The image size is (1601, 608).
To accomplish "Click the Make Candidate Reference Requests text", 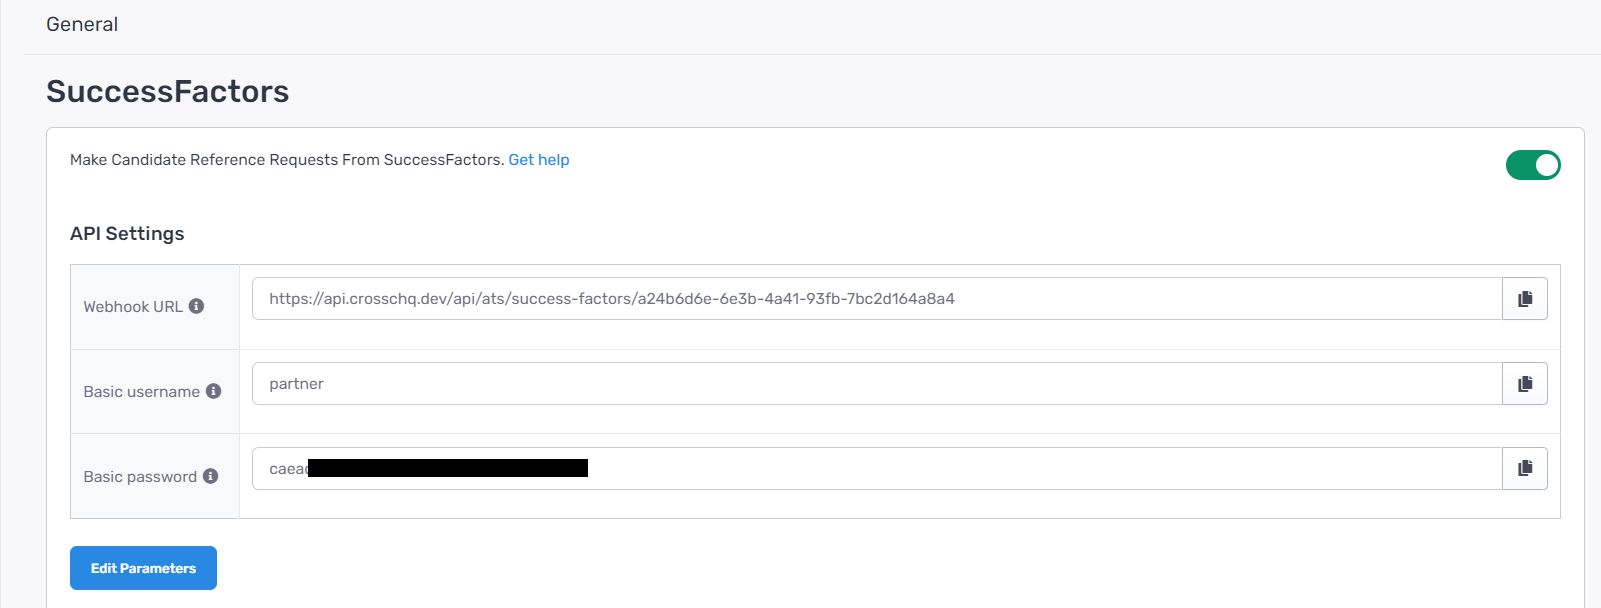I will pyautogui.click(x=287, y=160).
